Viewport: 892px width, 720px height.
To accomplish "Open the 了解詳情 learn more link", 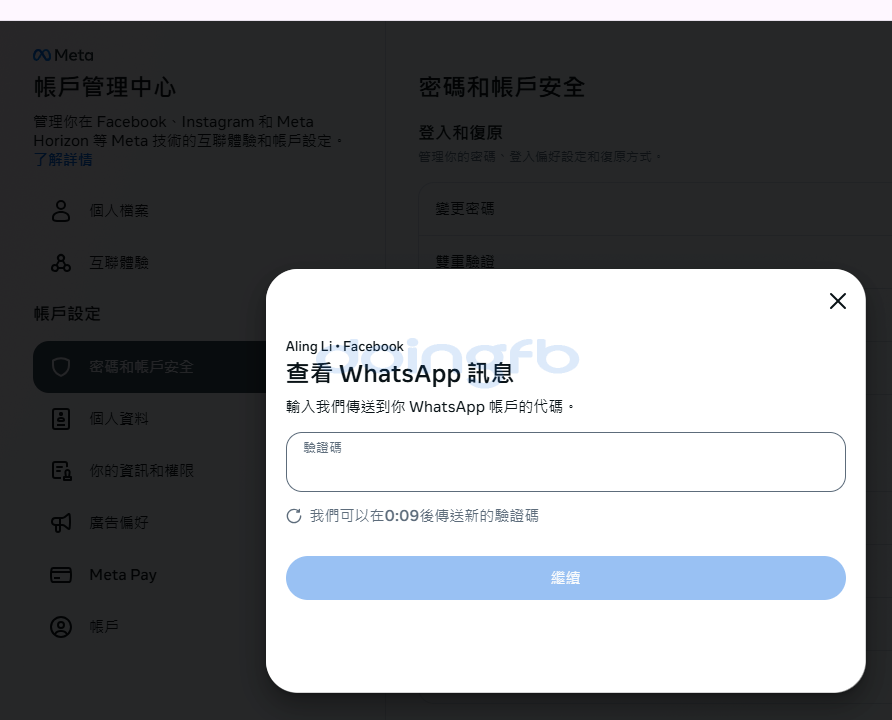I will [x=63, y=160].
